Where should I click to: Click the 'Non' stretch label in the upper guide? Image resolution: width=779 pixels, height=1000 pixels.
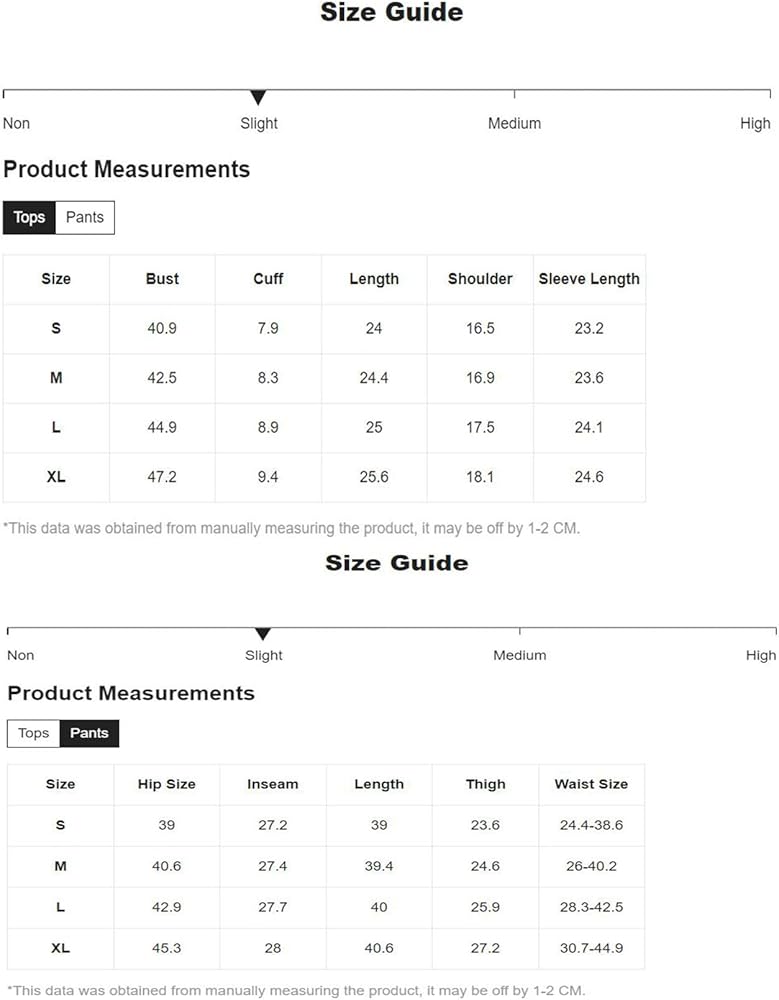tap(17, 123)
